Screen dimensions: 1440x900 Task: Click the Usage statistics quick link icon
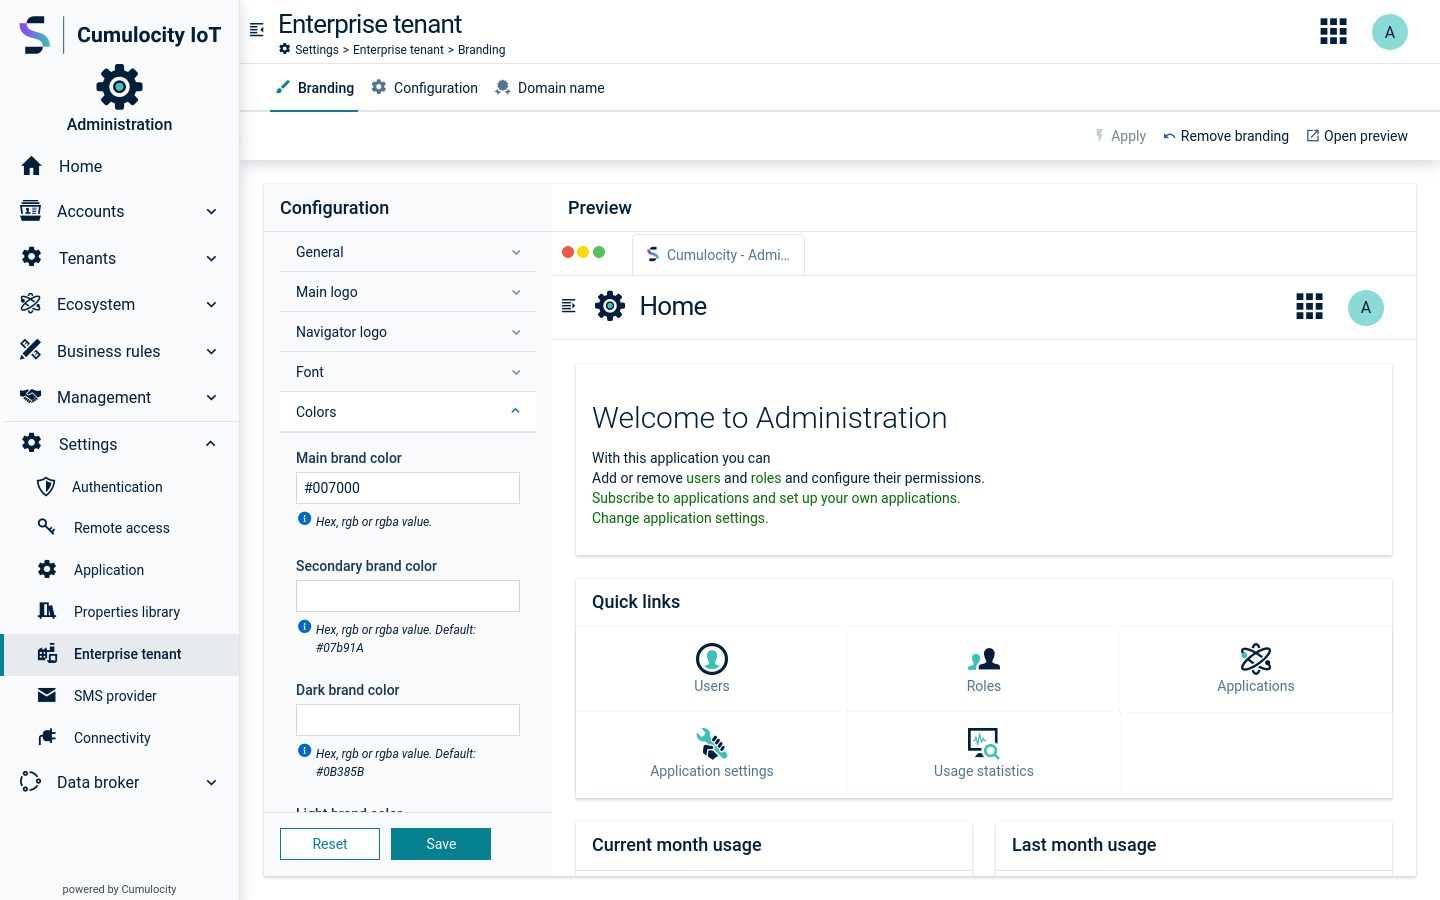[x=984, y=744]
